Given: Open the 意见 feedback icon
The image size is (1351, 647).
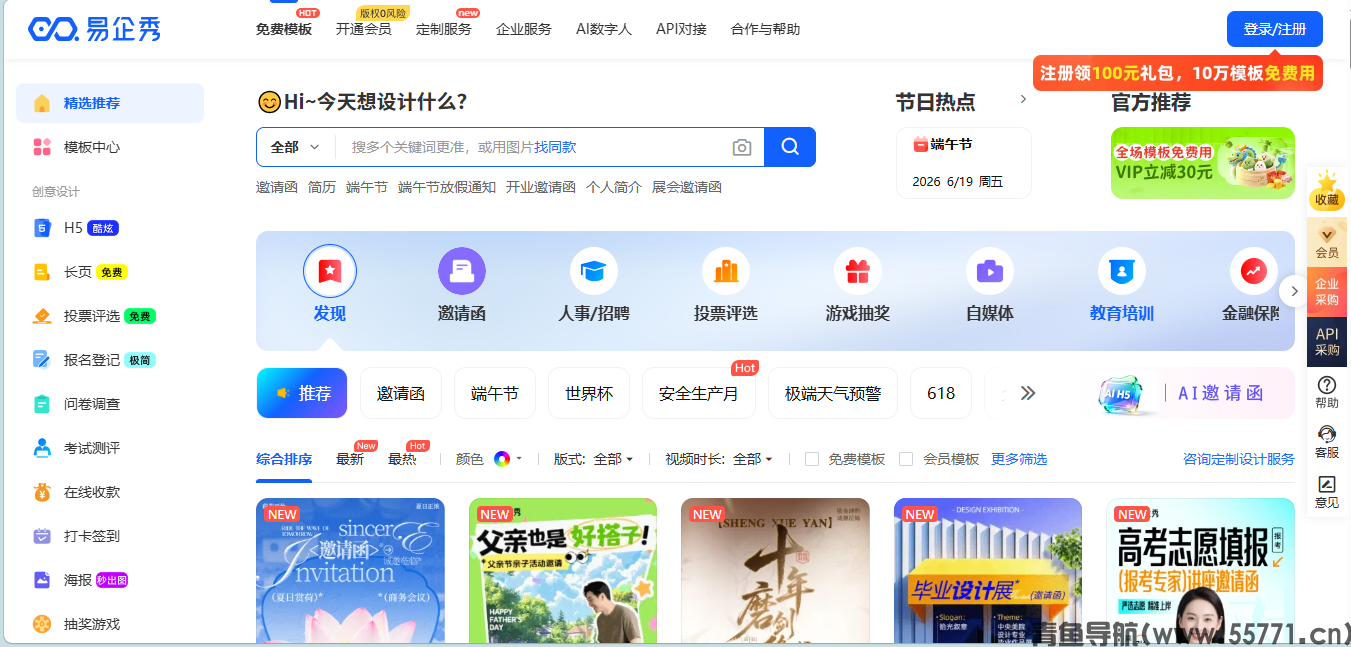Looking at the screenshot, I should click(1327, 484).
